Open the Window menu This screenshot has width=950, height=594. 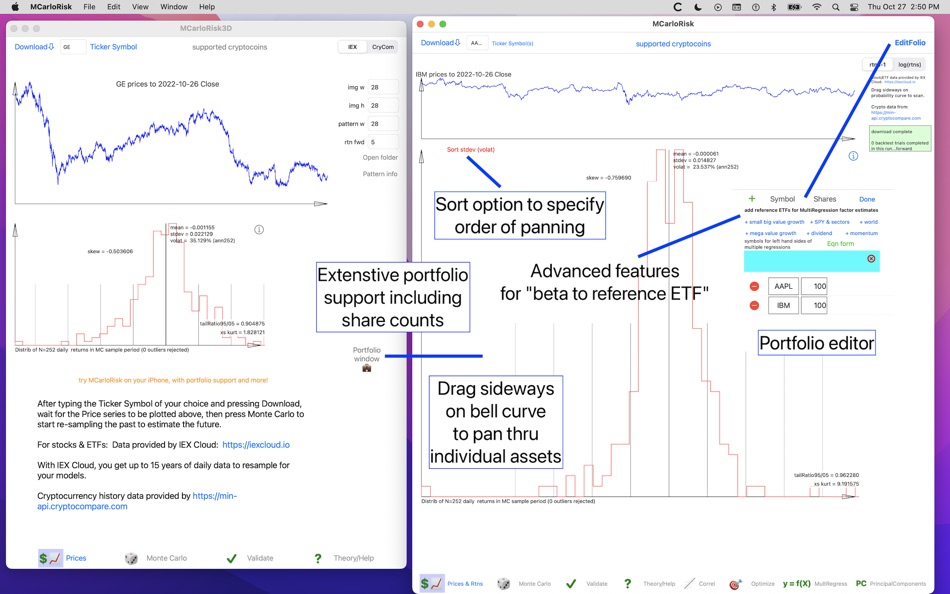tap(174, 7)
